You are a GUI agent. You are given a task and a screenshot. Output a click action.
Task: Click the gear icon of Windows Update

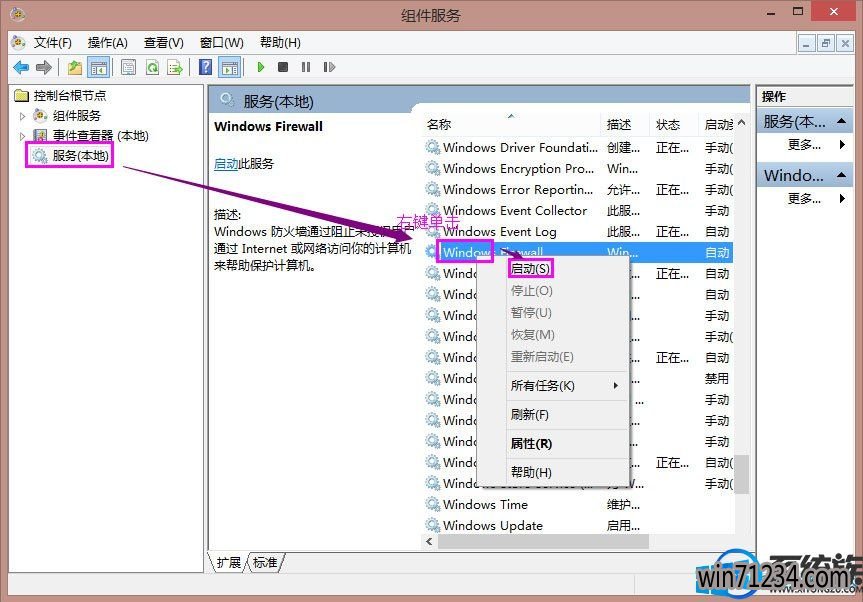point(433,525)
